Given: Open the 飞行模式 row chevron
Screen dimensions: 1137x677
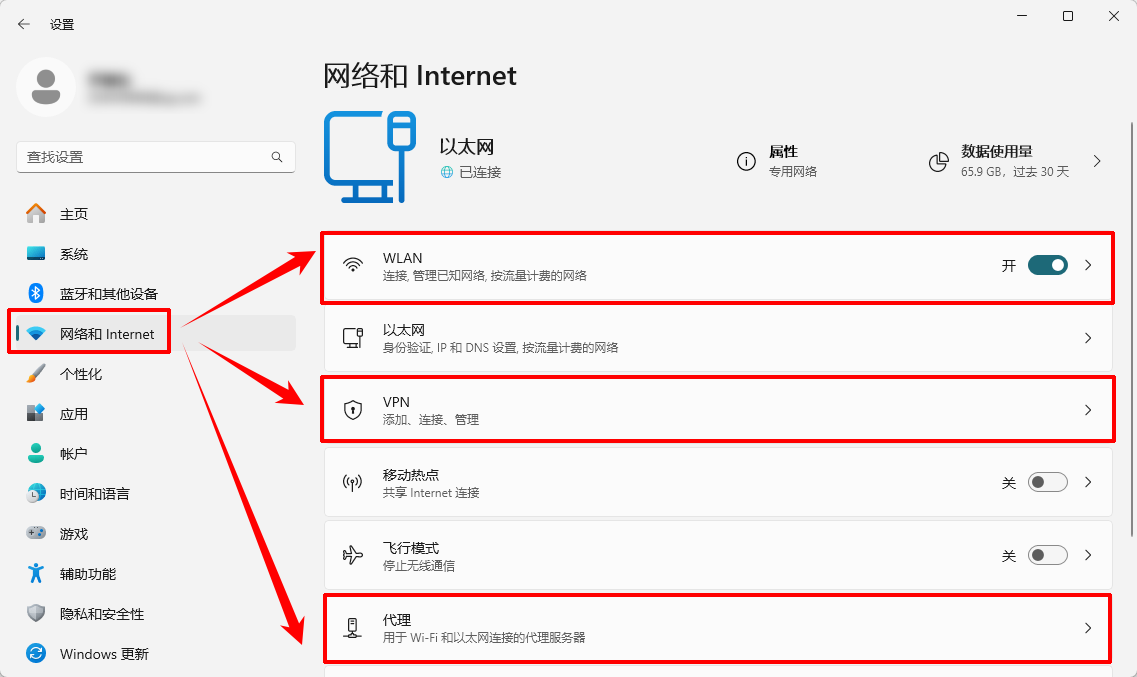Looking at the screenshot, I should coord(1088,555).
